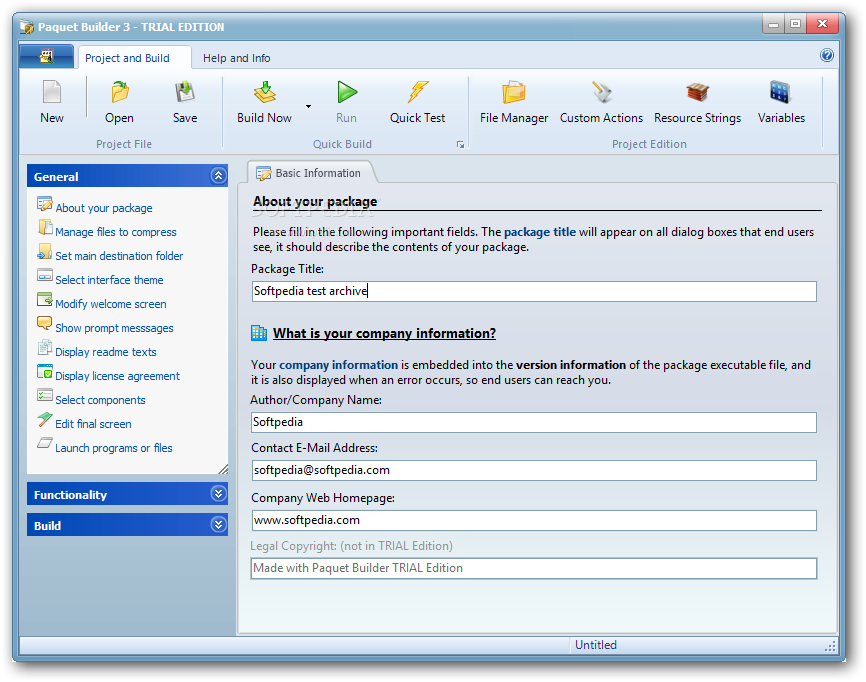
Task: Go to Set main destination folder
Action: tap(119, 256)
